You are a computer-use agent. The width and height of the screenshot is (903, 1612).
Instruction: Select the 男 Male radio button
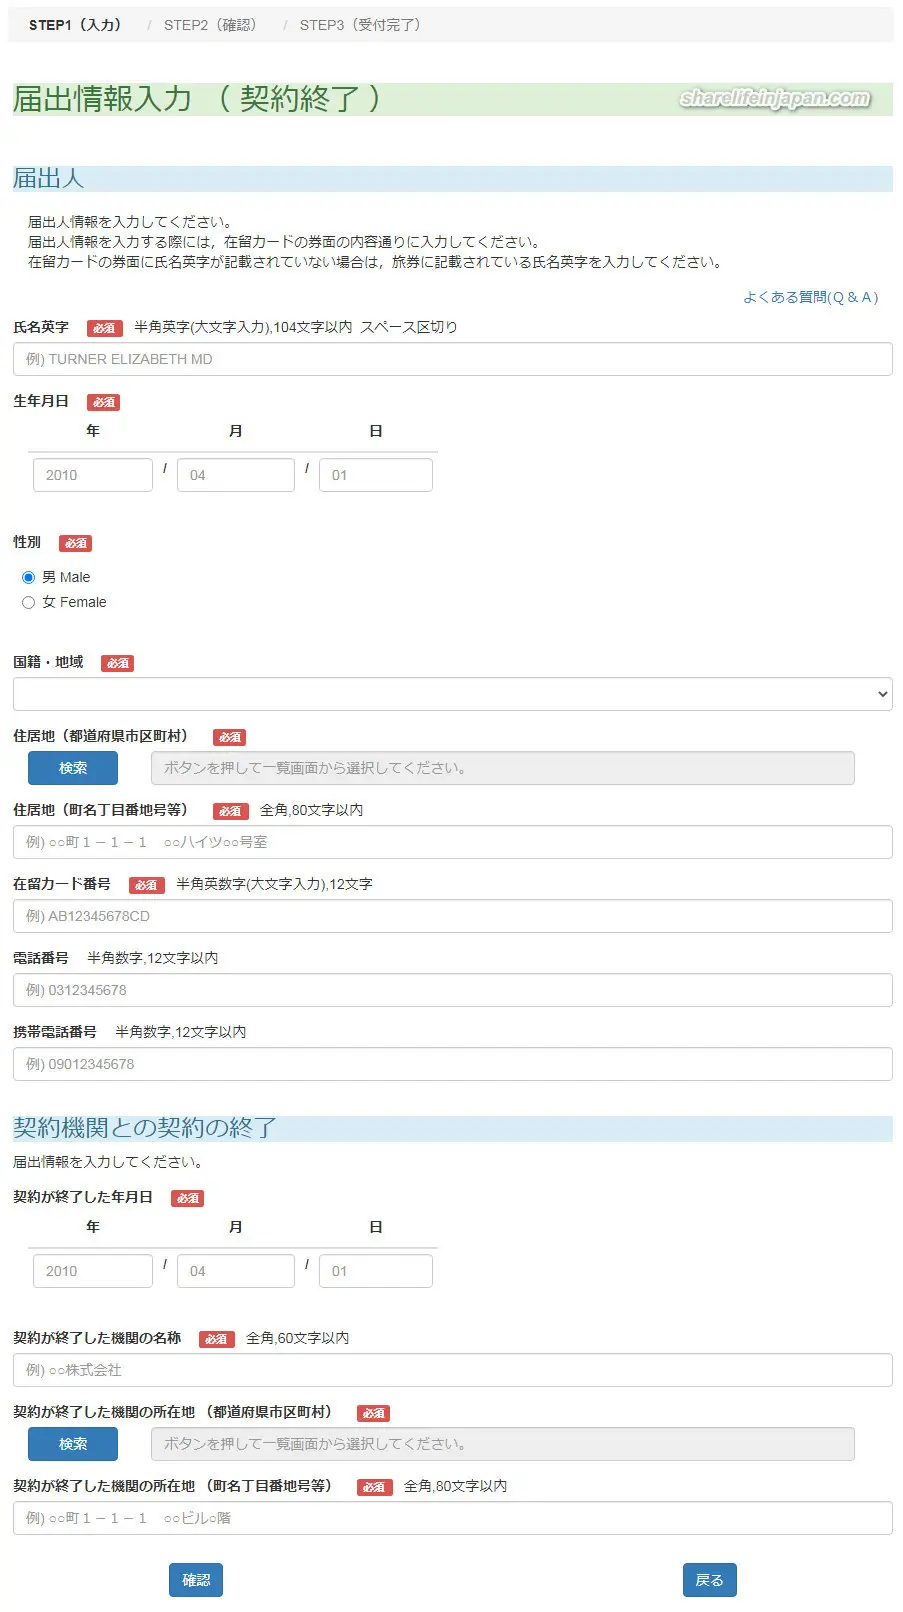(28, 577)
